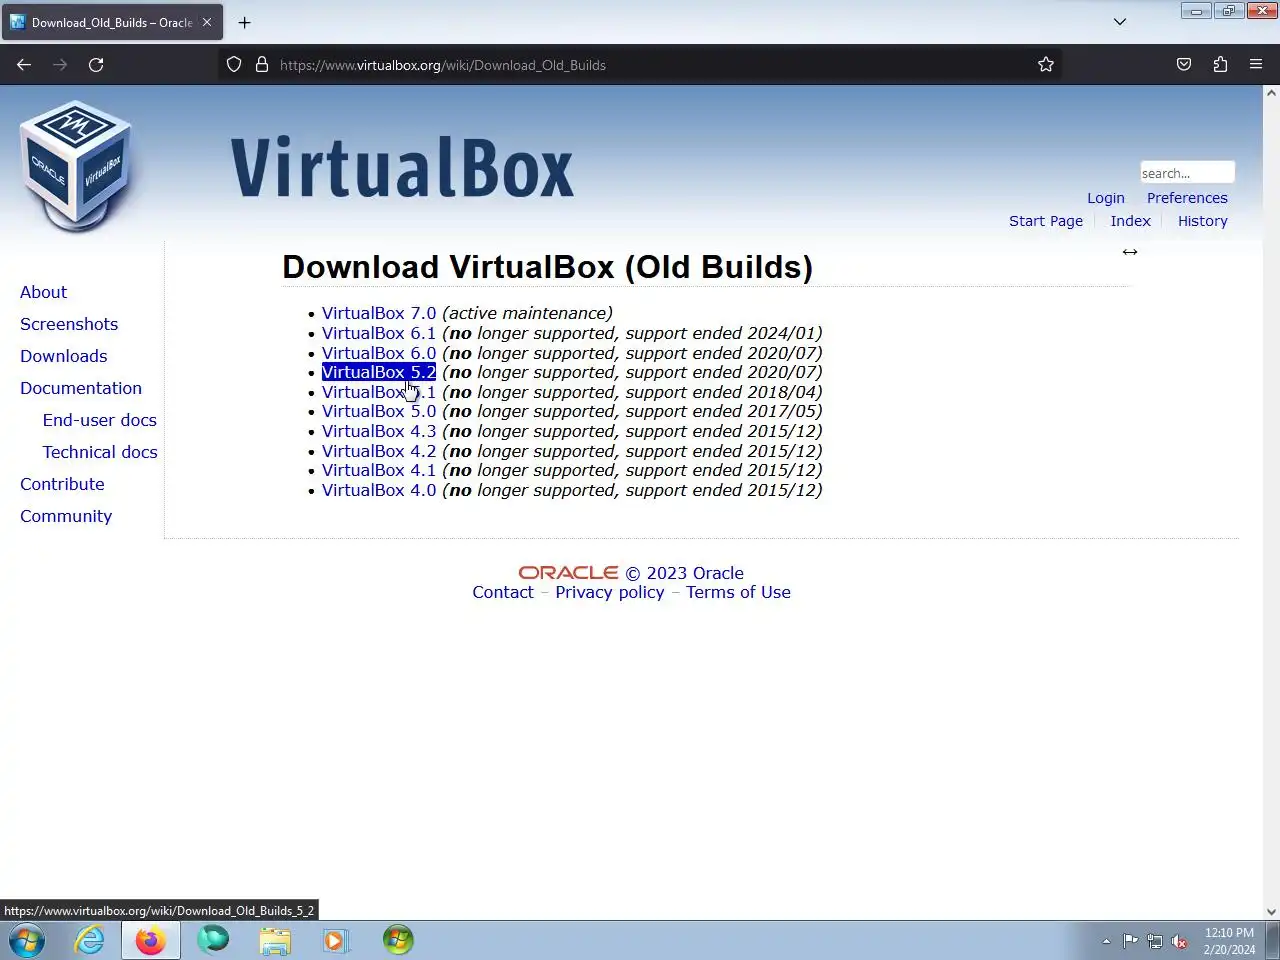Screen dimensions: 1280x960
Task: Open the Extensions puzzle icon
Action: (1220, 65)
